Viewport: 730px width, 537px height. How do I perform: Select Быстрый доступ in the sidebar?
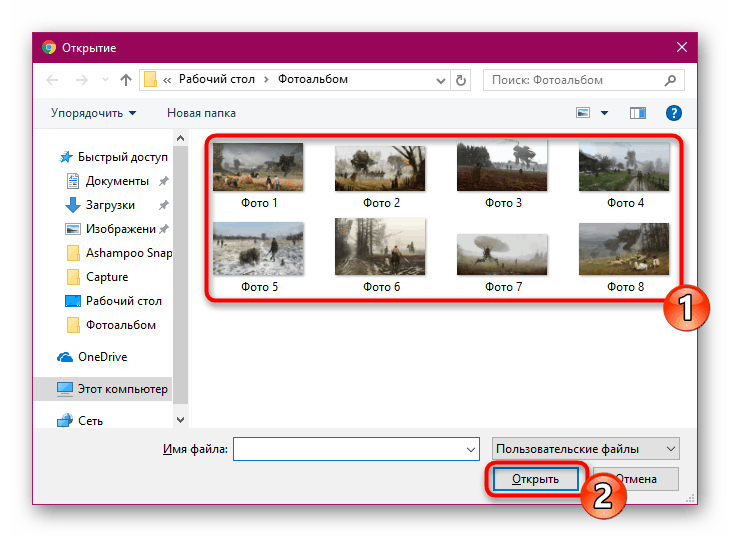(113, 157)
